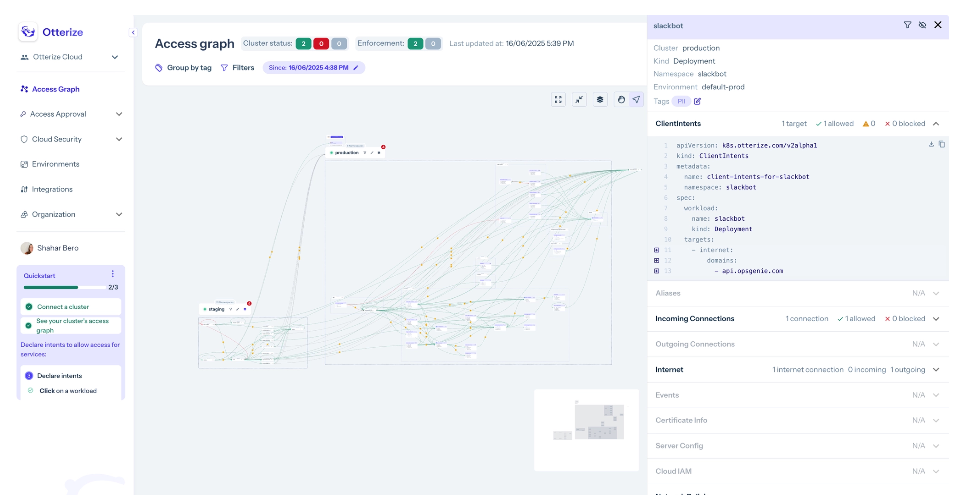Click the Quickstart progress bar
975x495 pixels.
point(65,287)
